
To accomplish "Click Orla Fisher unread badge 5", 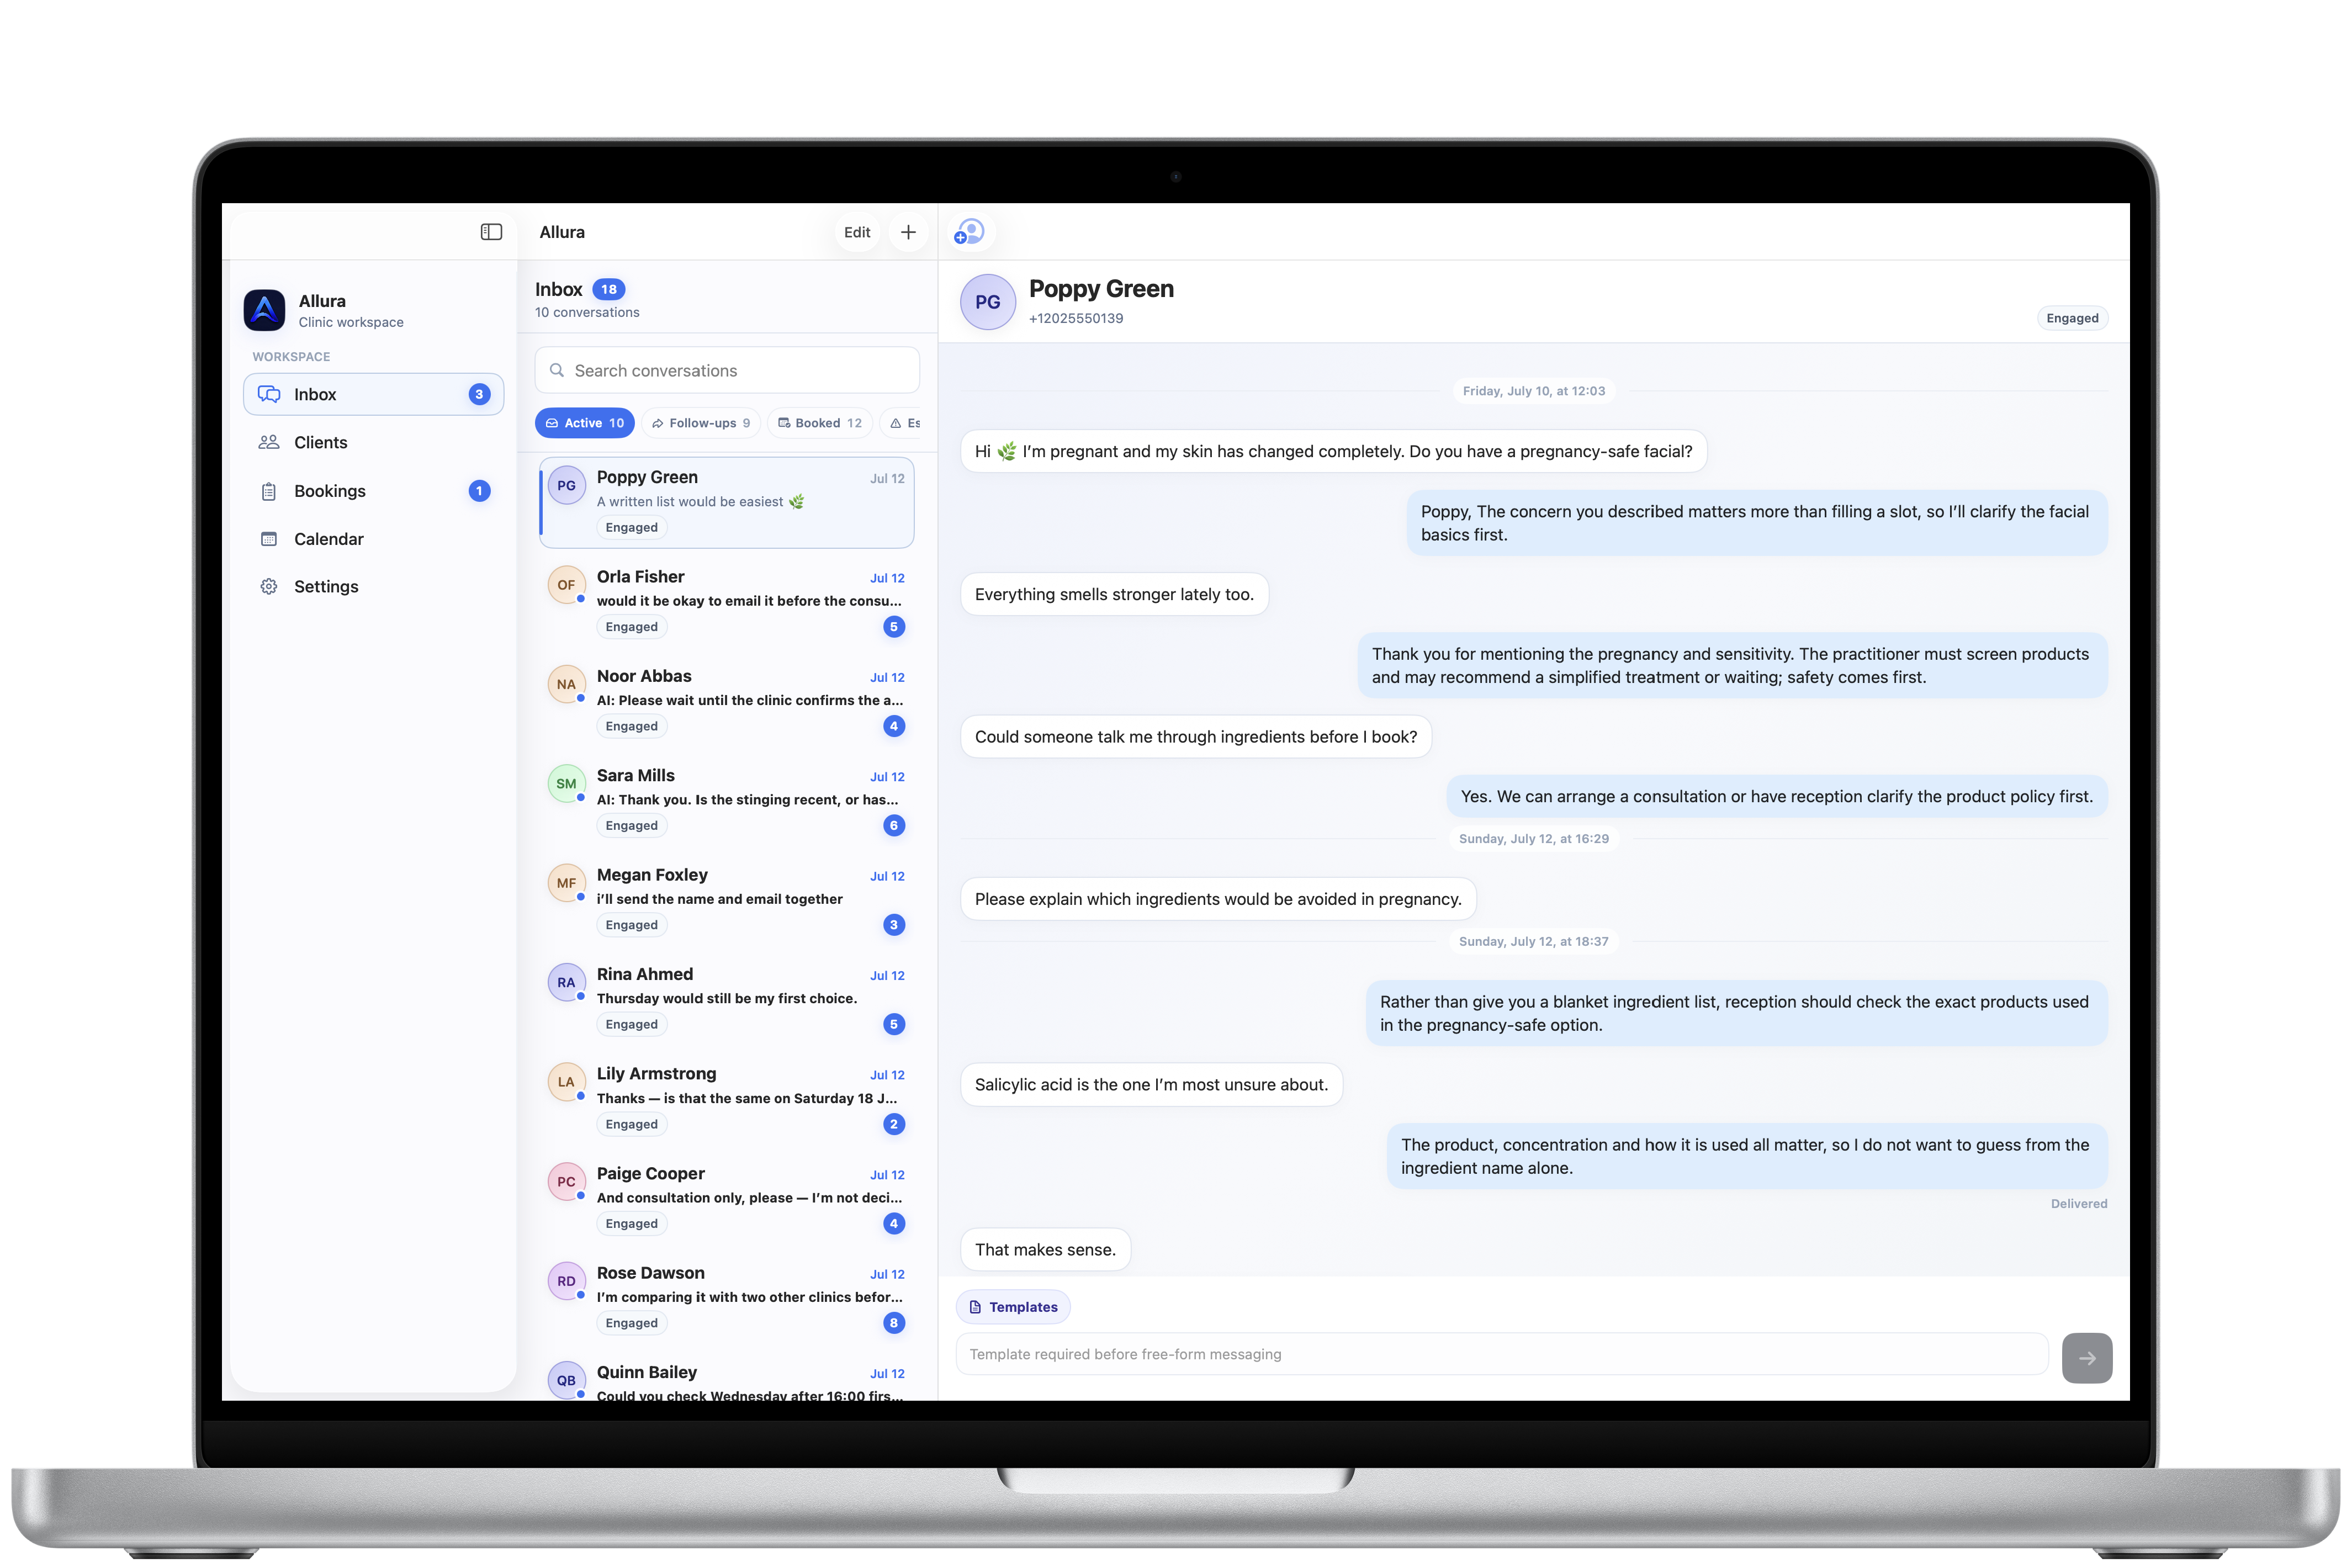I will pyautogui.click(x=894, y=627).
